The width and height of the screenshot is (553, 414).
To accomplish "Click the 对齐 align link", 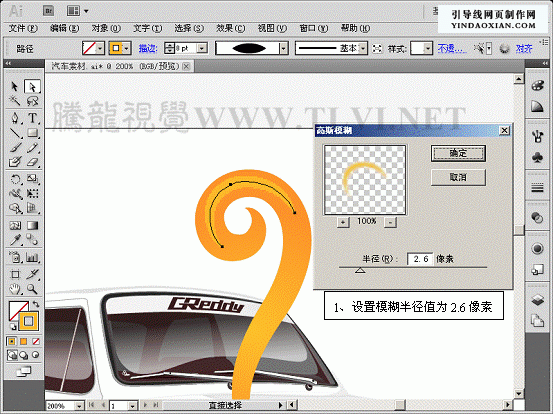I will 524,49.
